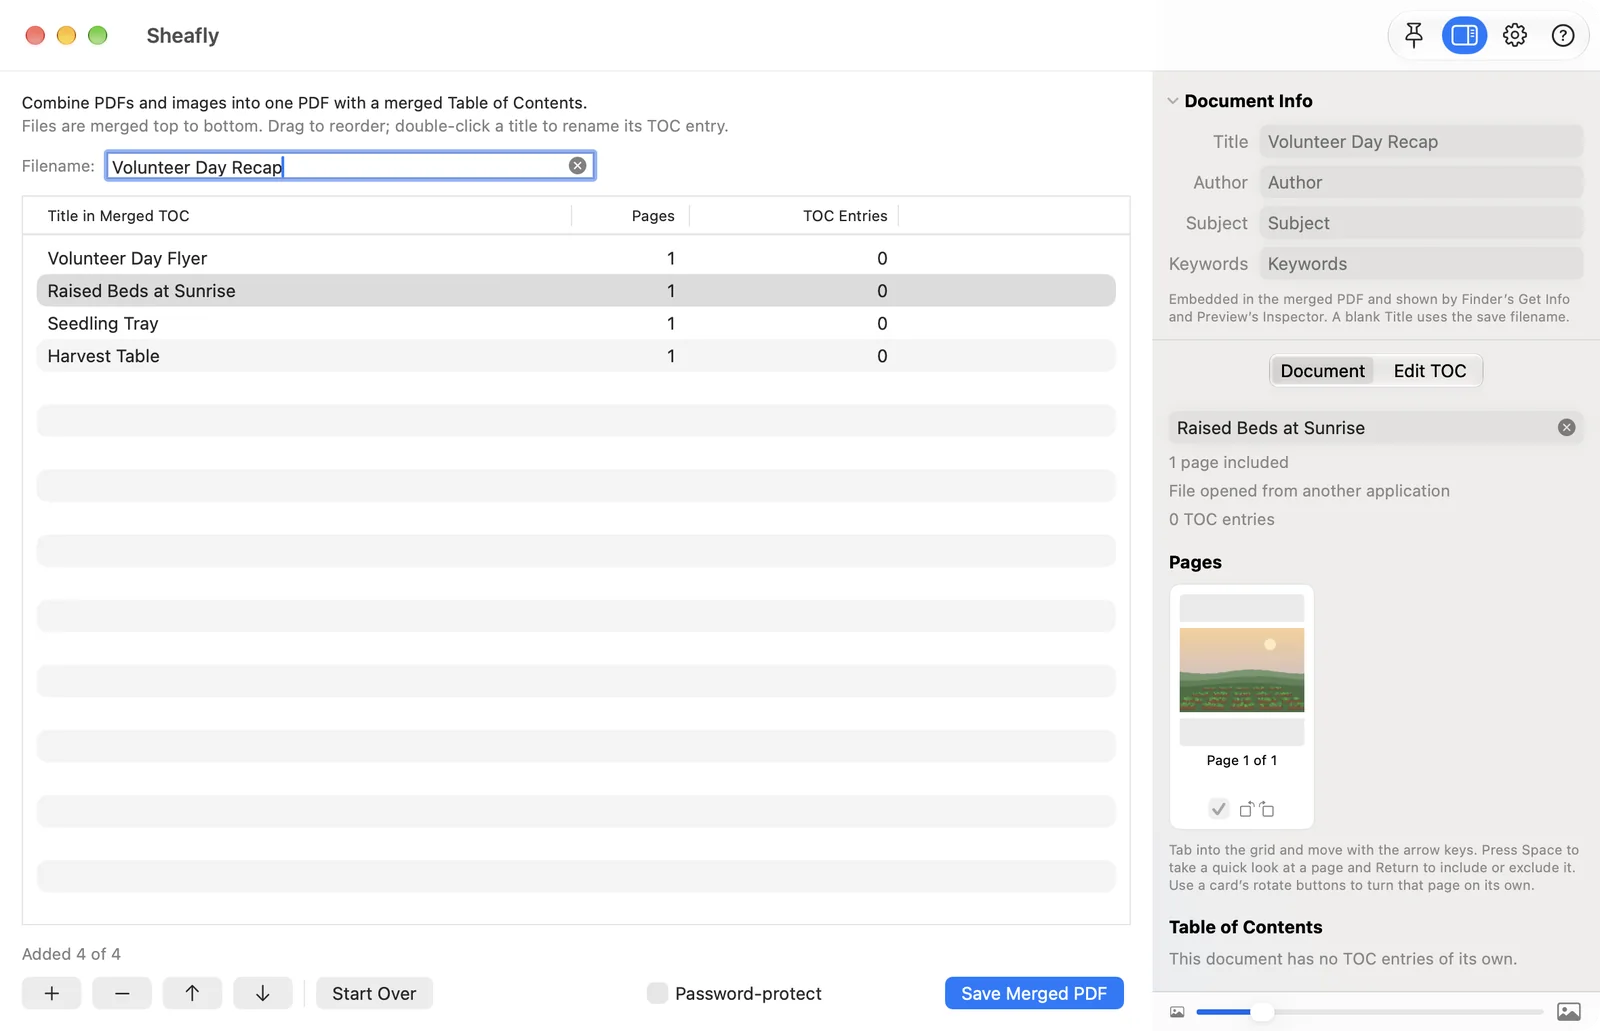Click the Start Over button
This screenshot has width=1600, height=1031.
coord(374,993)
